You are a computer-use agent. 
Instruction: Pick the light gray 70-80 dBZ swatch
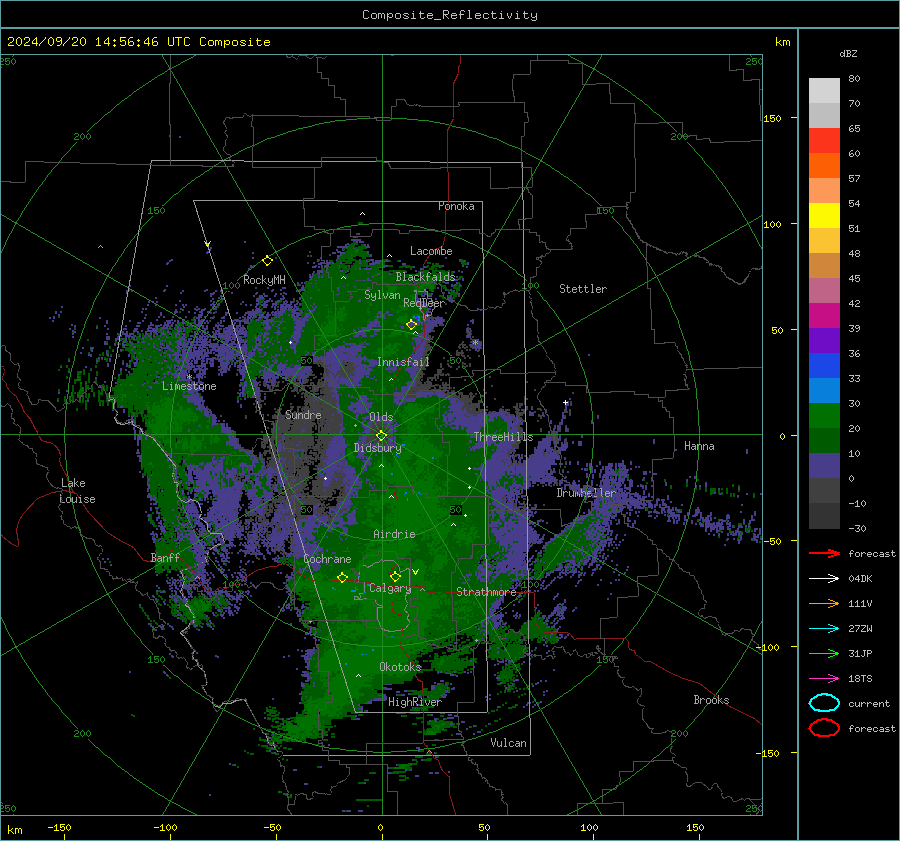824,91
